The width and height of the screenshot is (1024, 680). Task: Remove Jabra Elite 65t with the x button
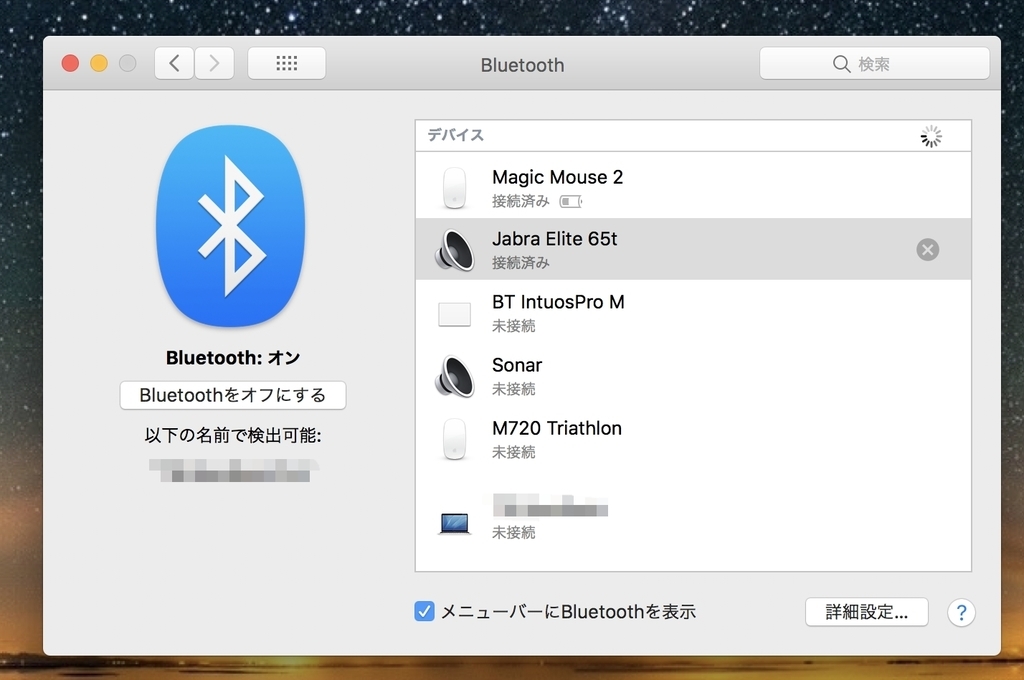tap(927, 250)
